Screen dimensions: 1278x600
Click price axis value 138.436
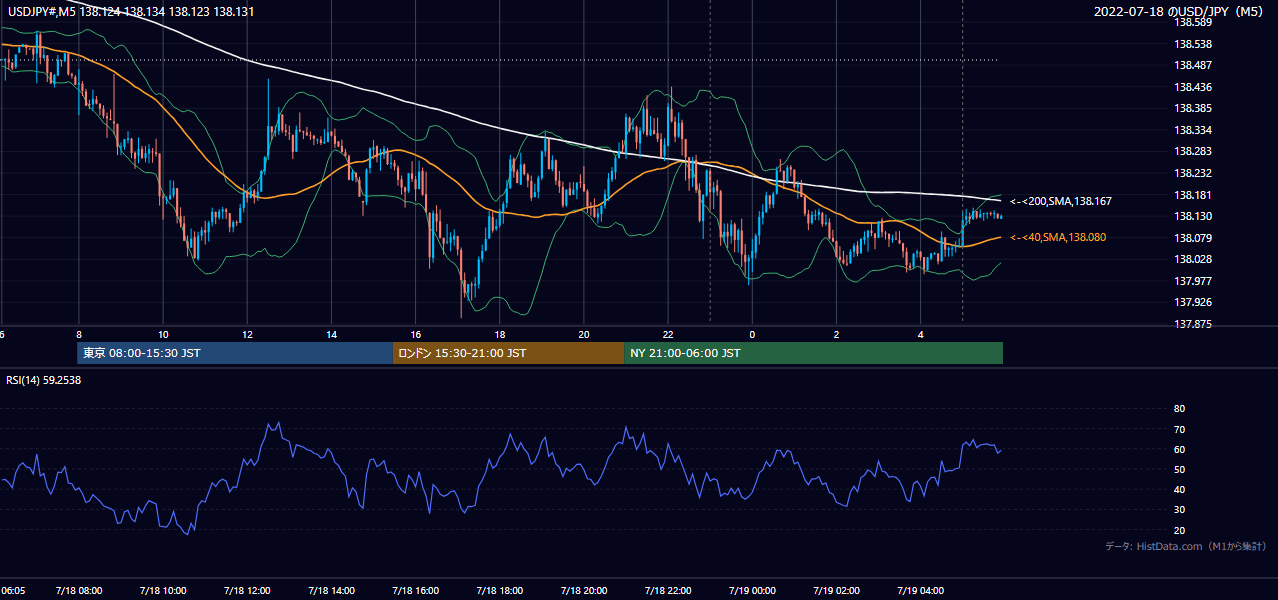[x=1194, y=87]
